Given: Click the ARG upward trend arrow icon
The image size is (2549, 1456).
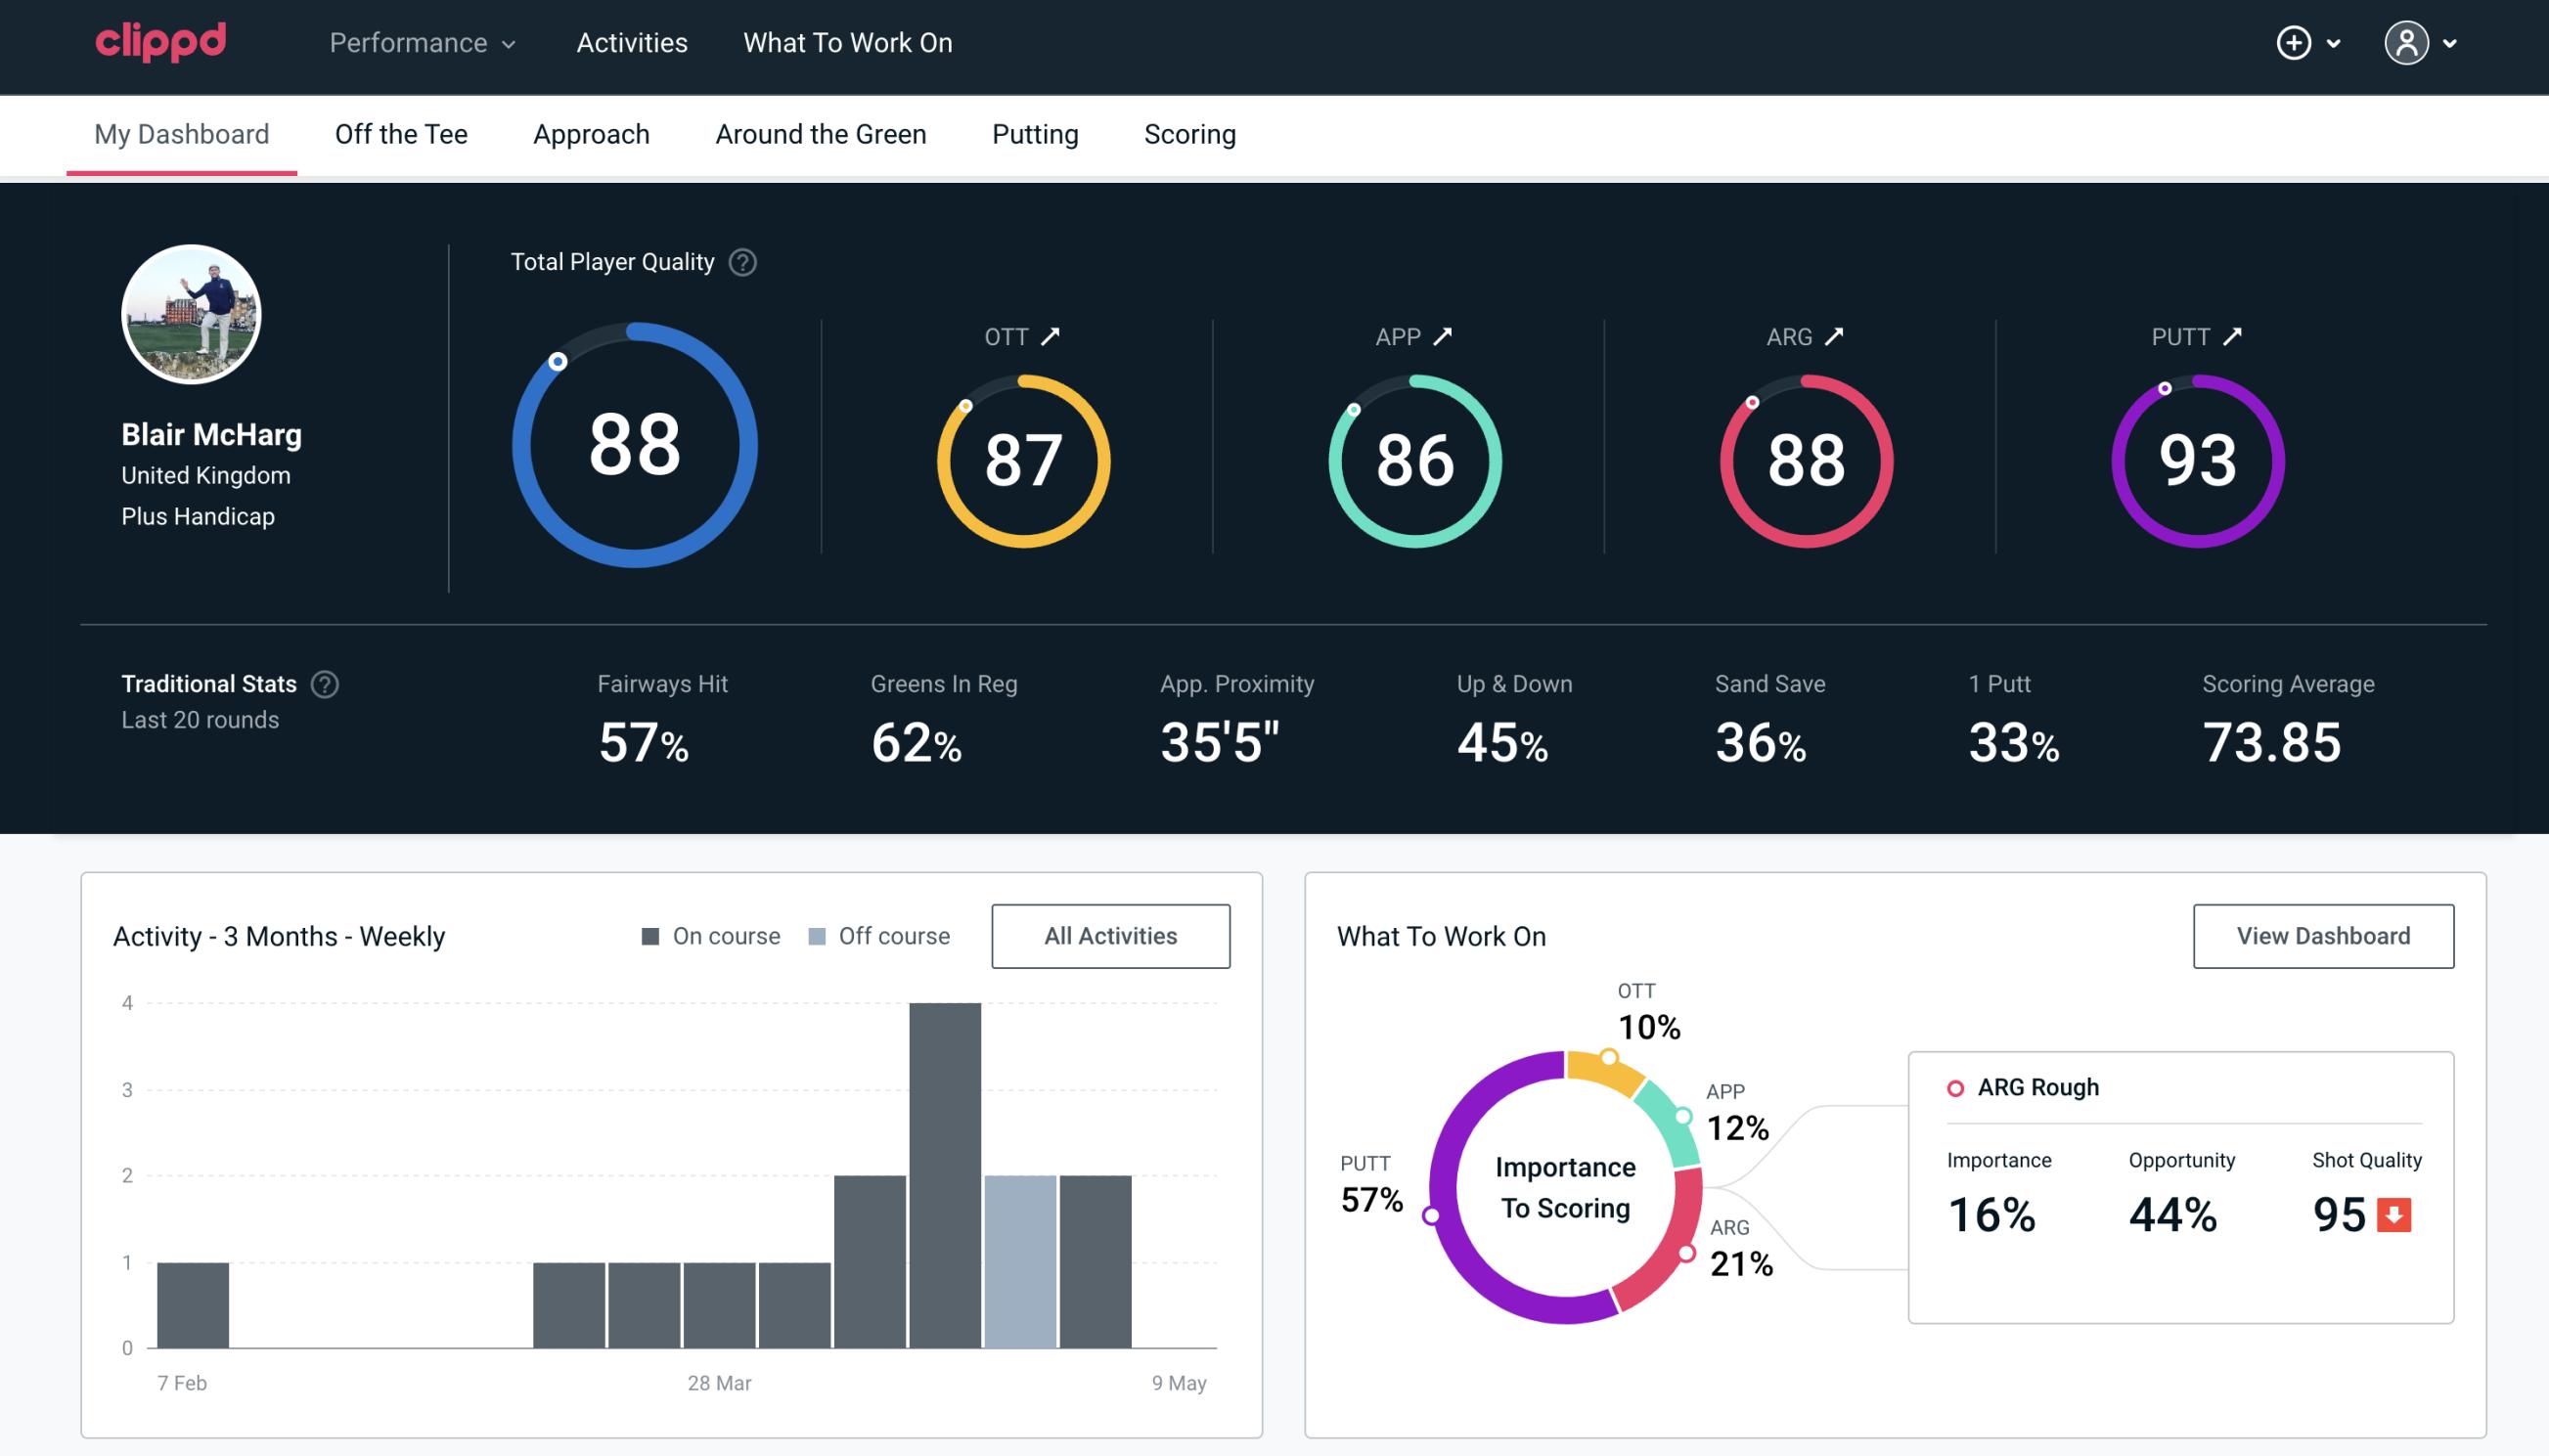Looking at the screenshot, I should point(1837,336).
